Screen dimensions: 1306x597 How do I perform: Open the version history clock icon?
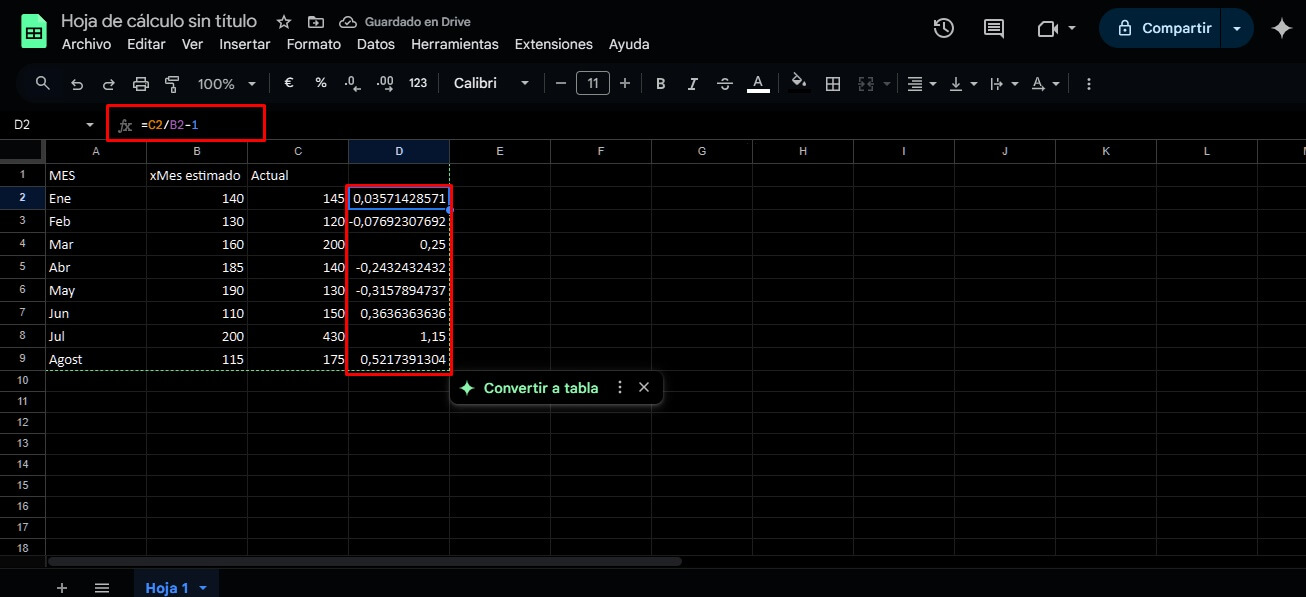[943, 29]
